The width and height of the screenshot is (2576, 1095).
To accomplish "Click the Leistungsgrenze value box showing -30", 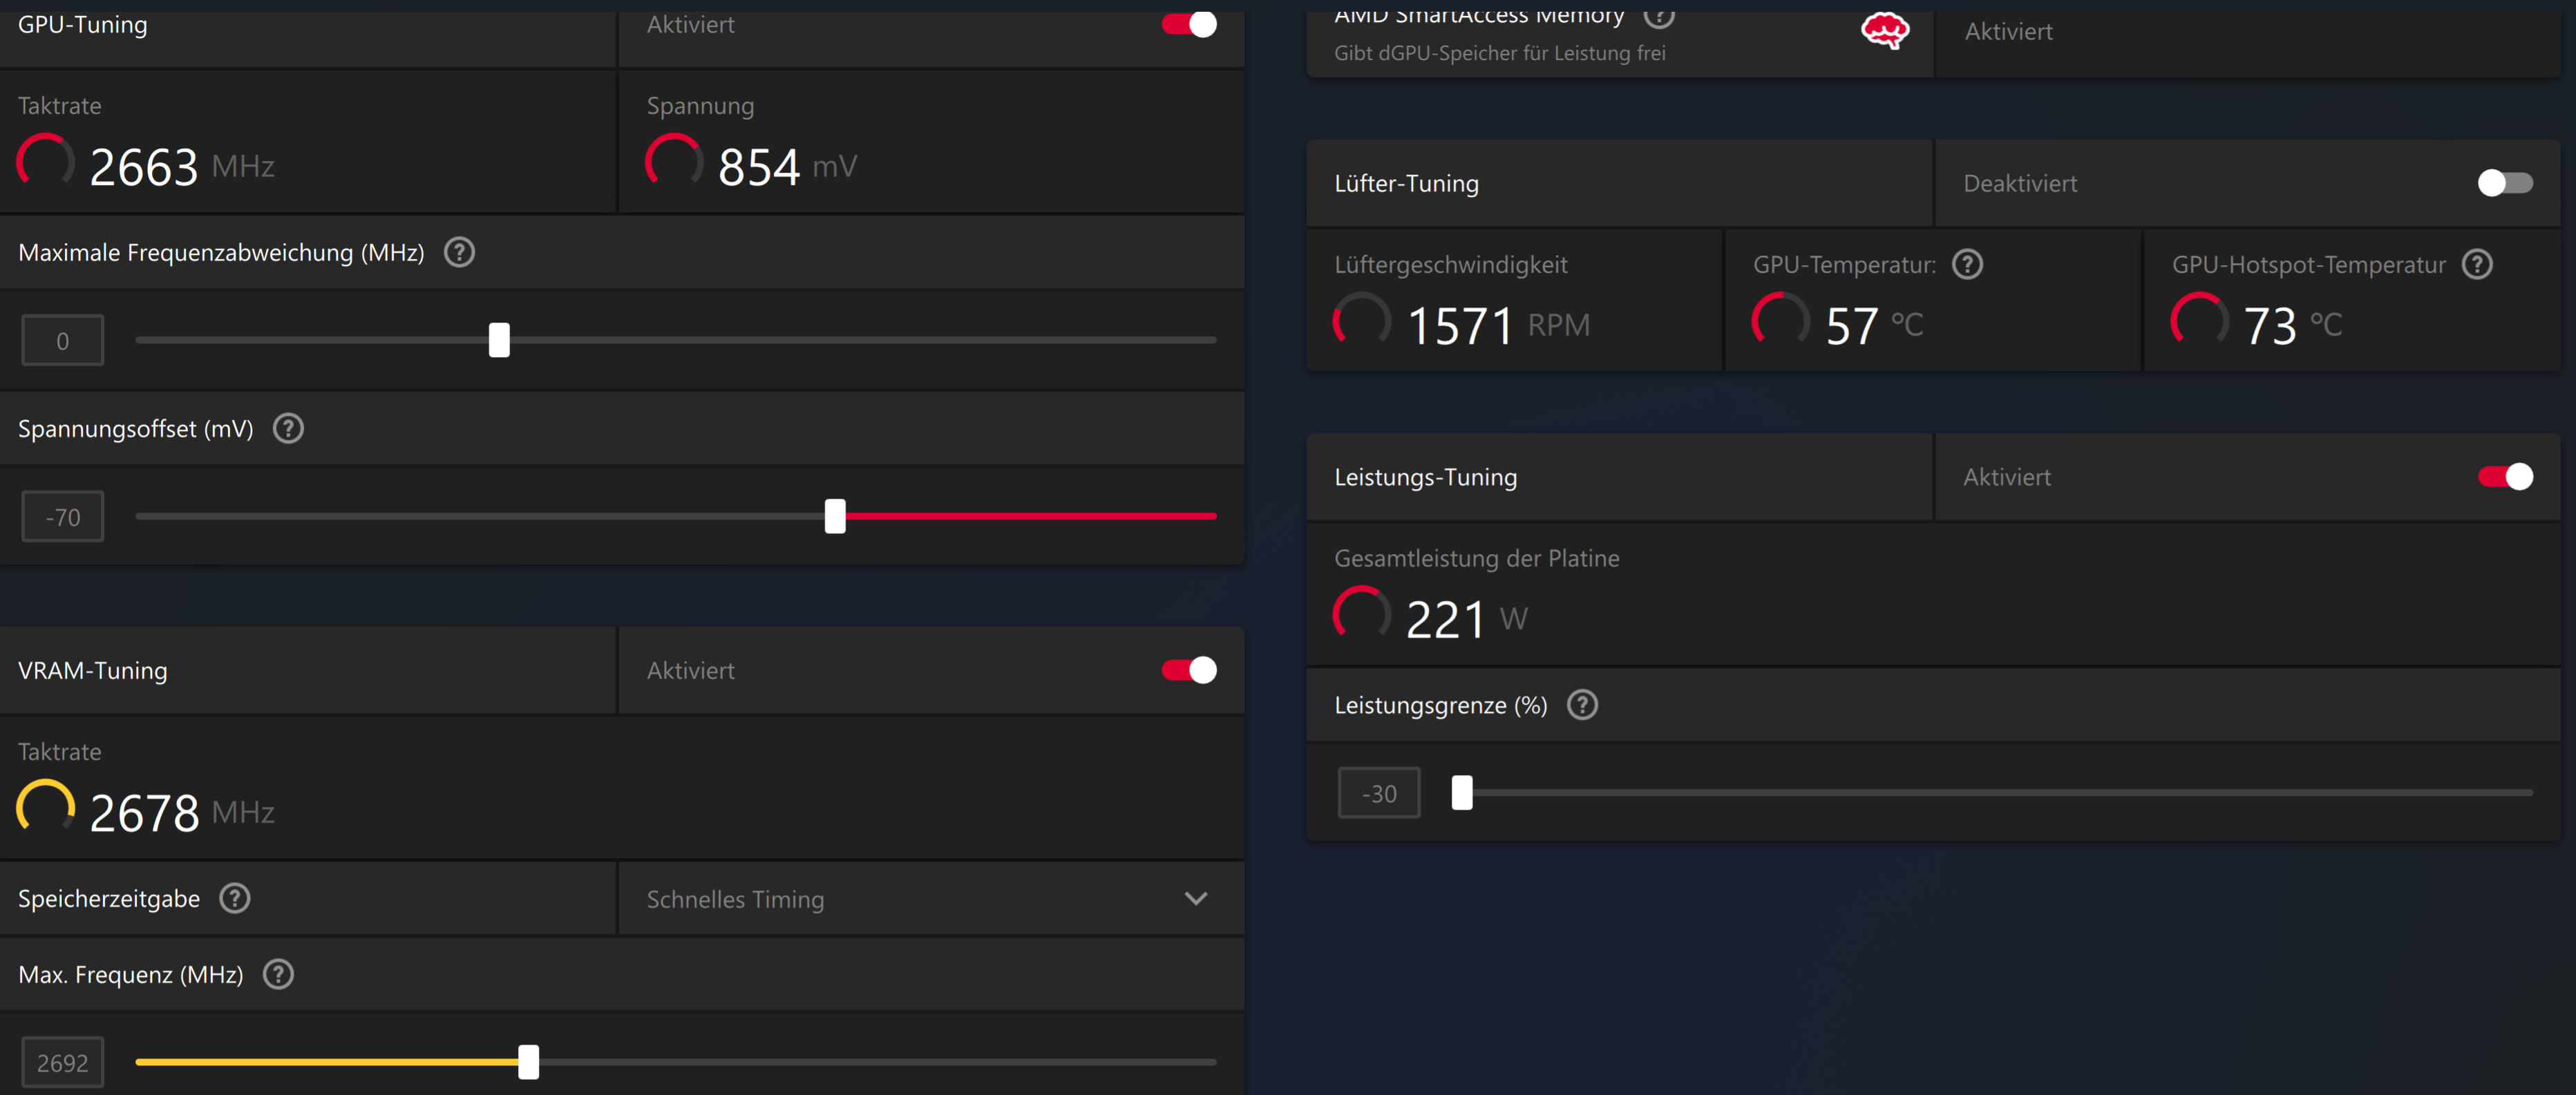I will tap(1379, 794).
